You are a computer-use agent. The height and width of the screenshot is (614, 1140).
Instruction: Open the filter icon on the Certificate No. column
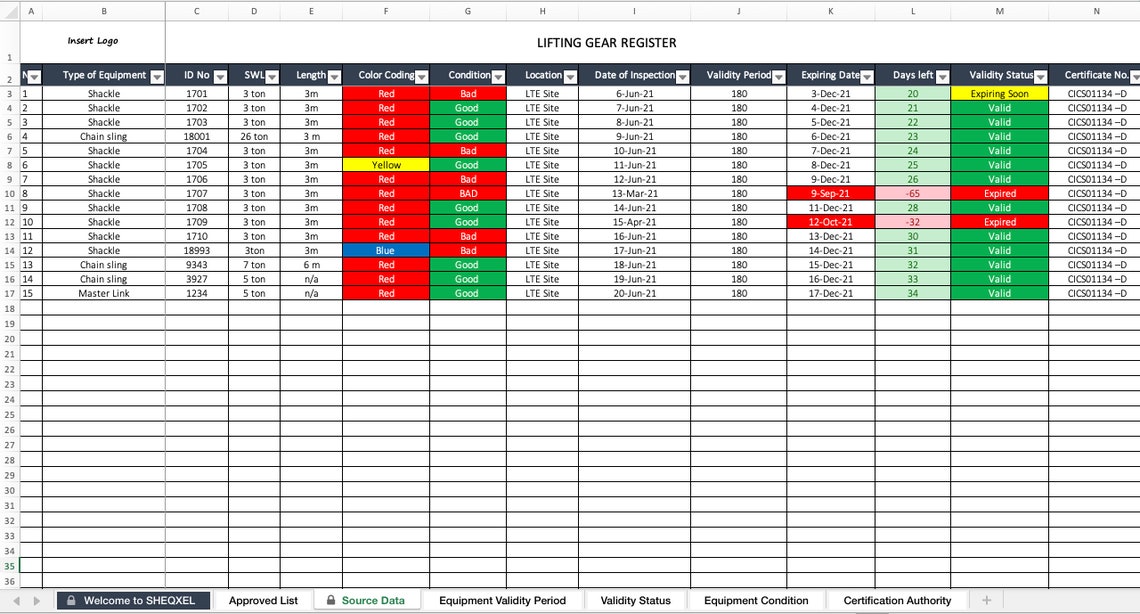point(1133,75)
